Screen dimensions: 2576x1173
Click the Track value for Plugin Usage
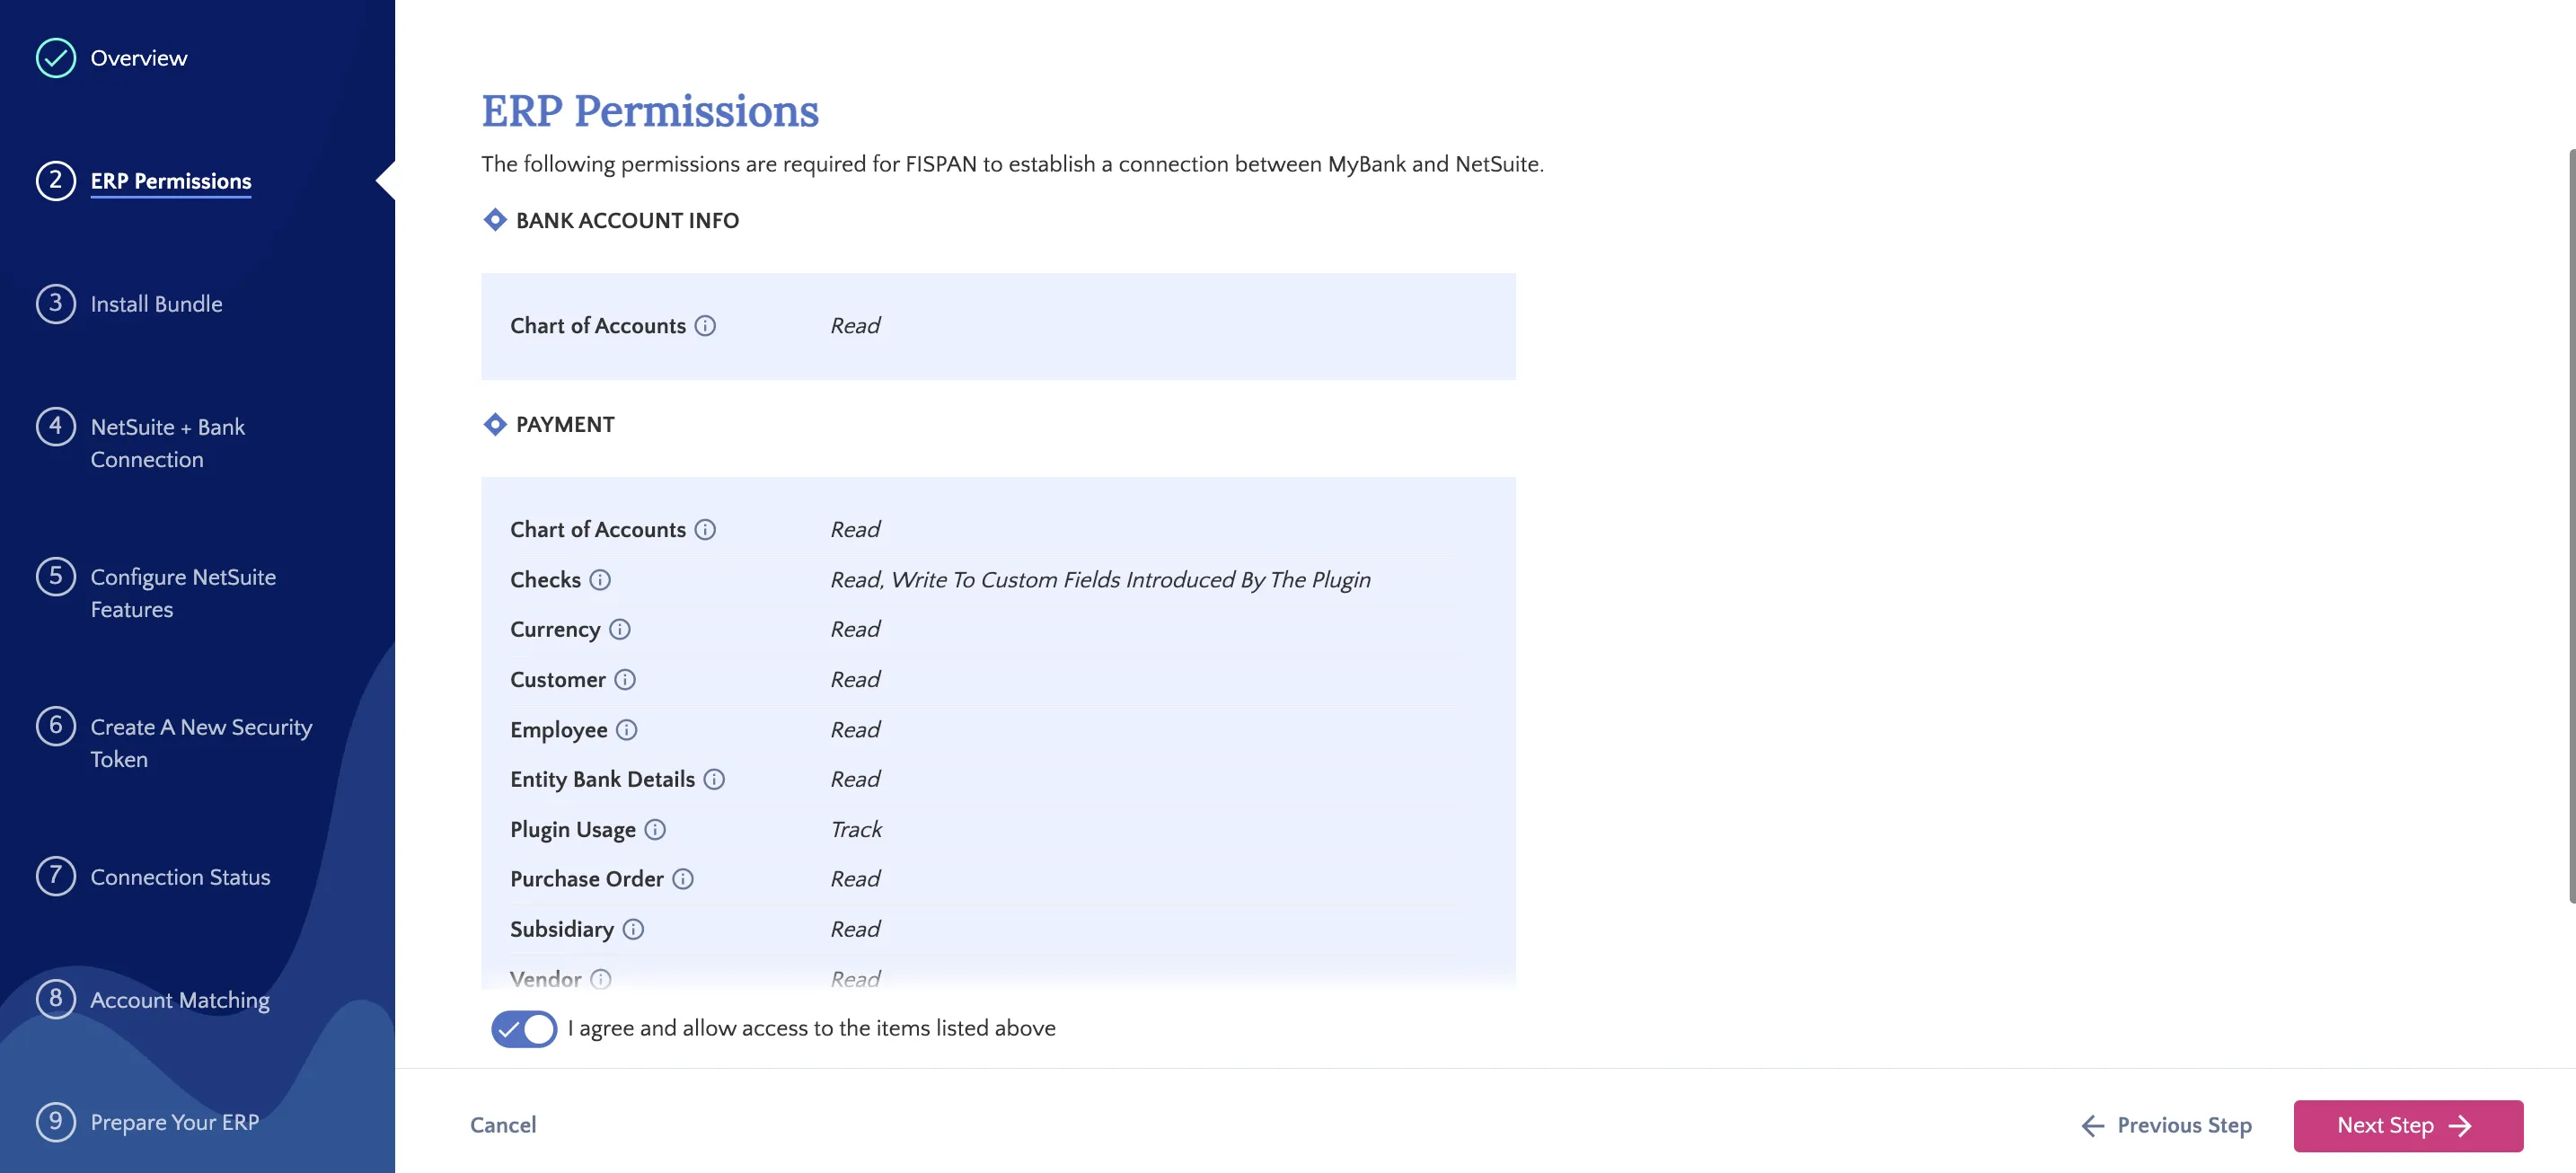[x=856, y=829]
